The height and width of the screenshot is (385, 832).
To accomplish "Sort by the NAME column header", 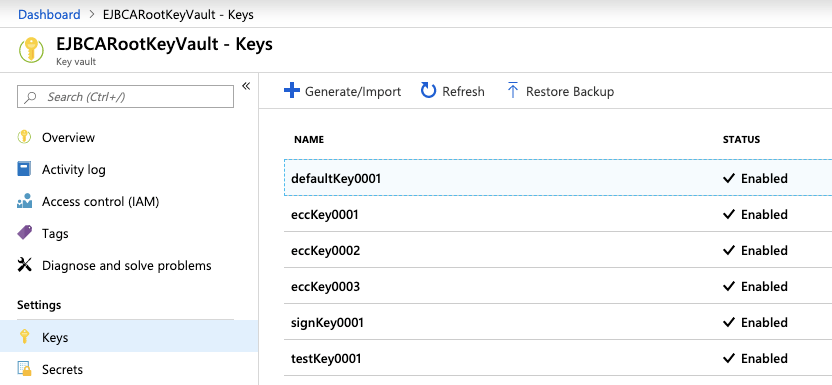I will point(309,139).
